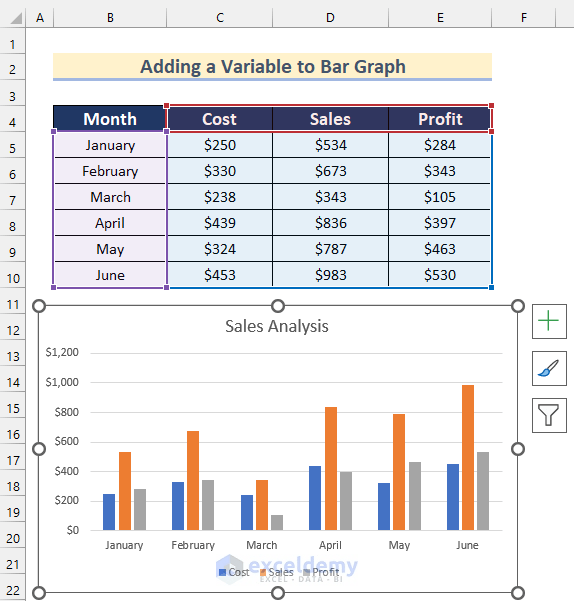Click the $530 profit cell

tap(440, 275)
